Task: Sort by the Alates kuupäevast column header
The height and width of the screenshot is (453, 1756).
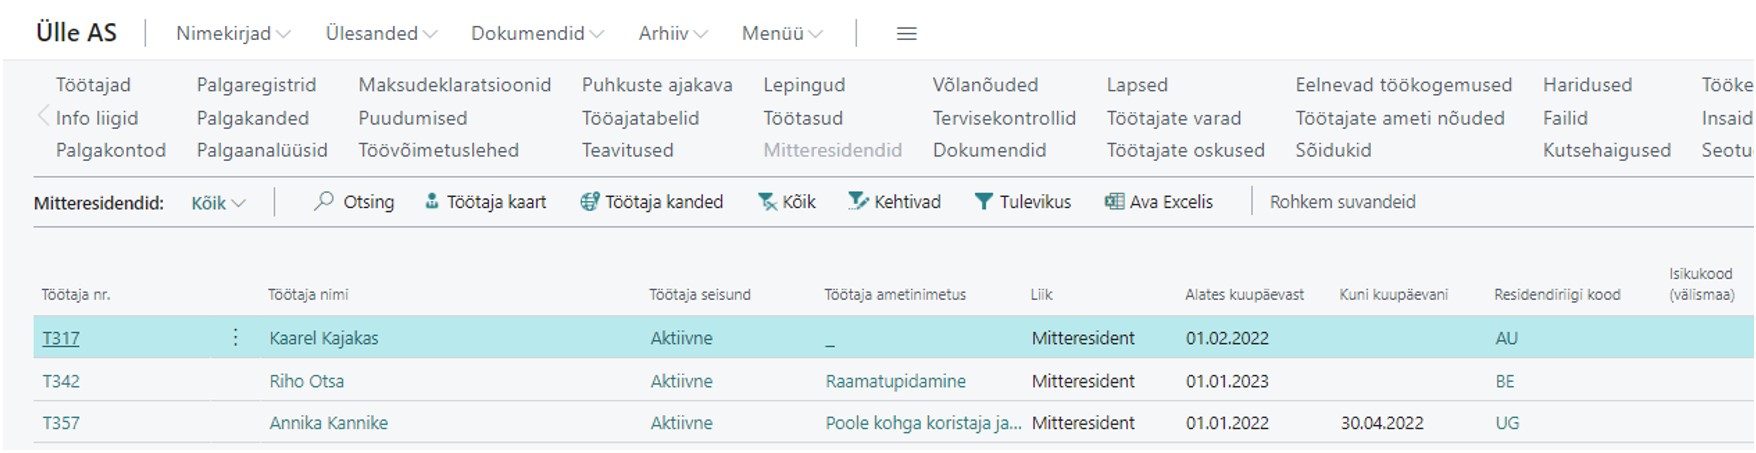Action: (x=1244, y=295)
